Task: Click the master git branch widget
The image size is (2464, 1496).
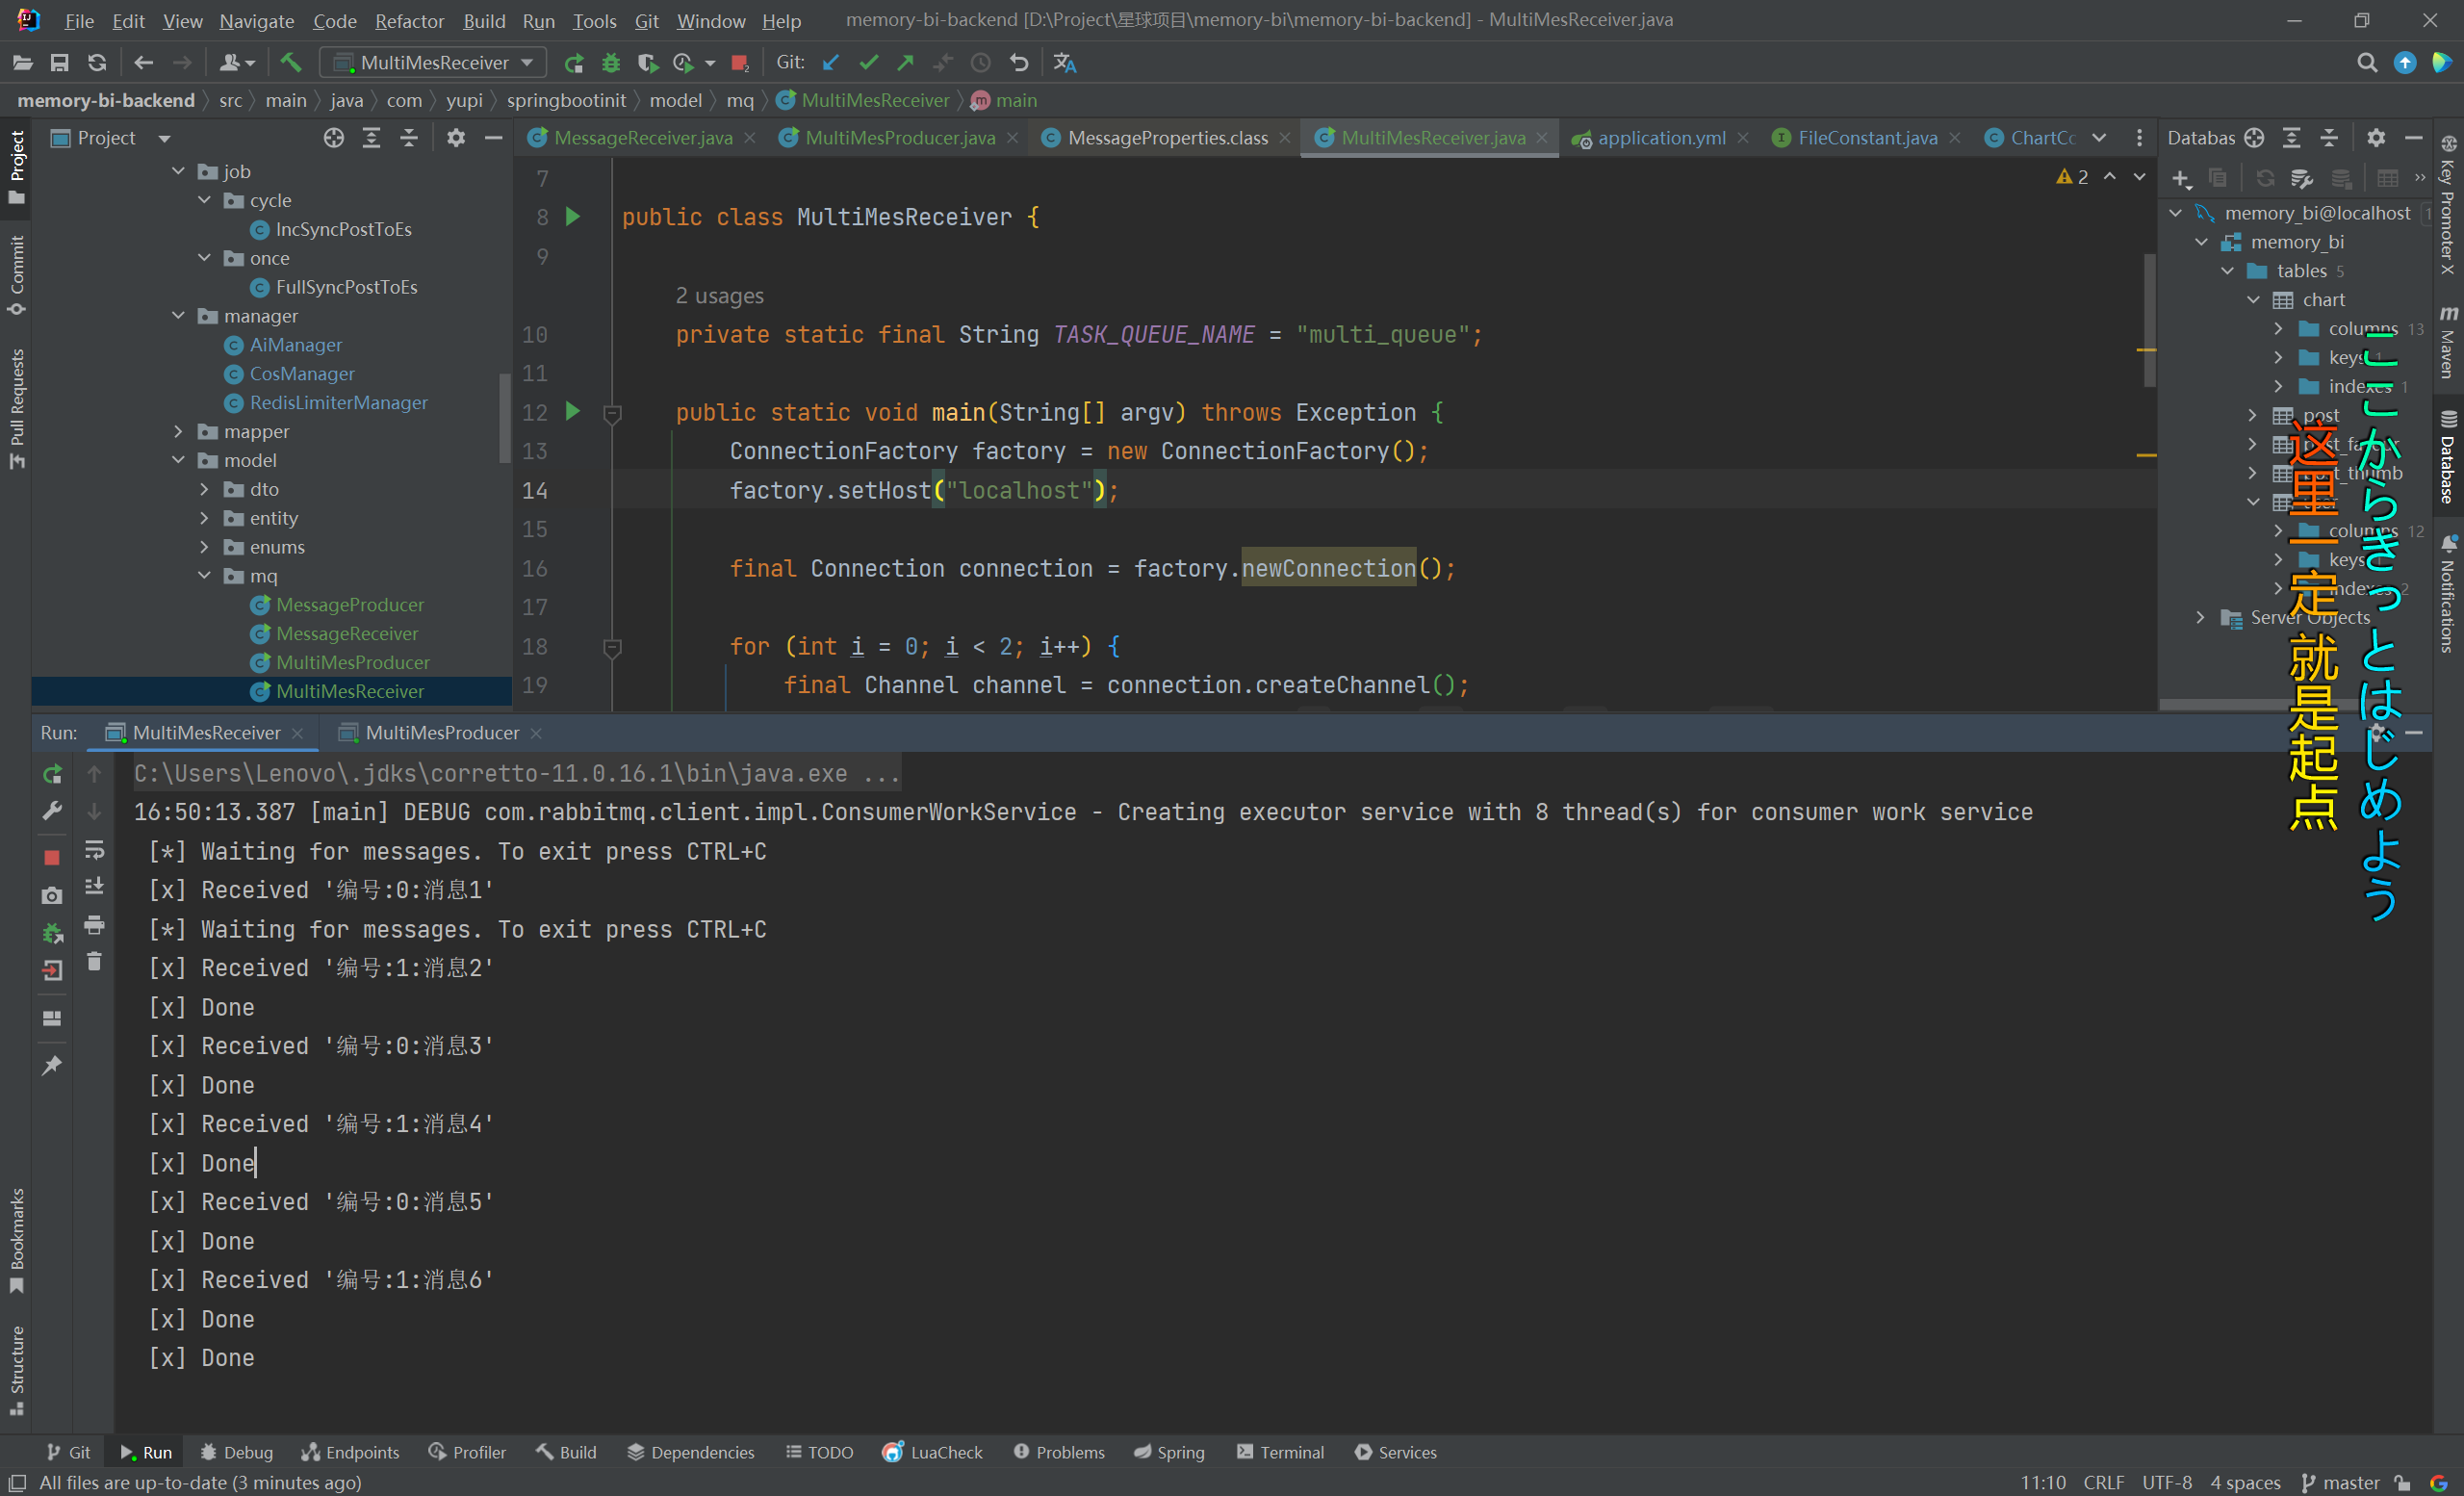Action: tap(2340, 1482)
